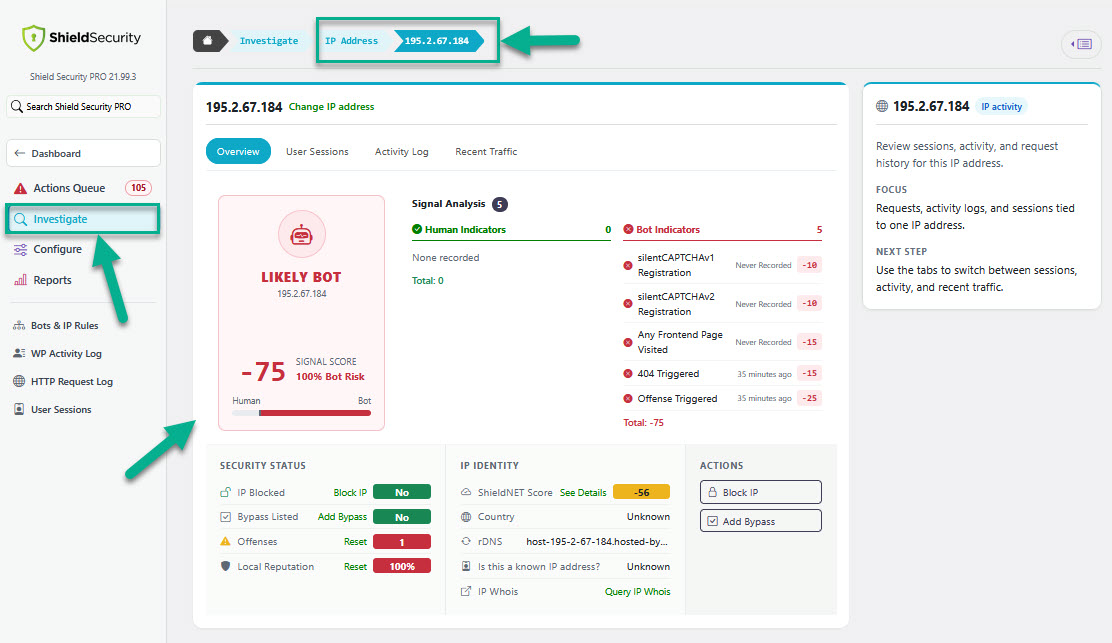Image resolution: width=1112 pixels, height=643 pixels.
Task: Click the IP Blocked unlock icon
Action: 226,492
